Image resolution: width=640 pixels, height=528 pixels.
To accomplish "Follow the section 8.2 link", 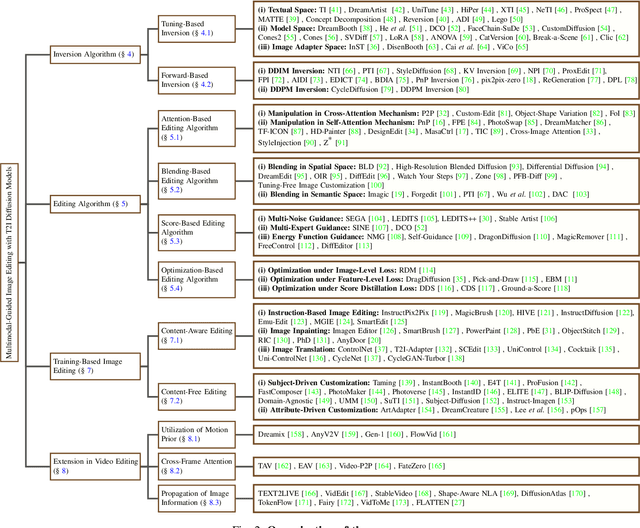I will coord(174,471).
